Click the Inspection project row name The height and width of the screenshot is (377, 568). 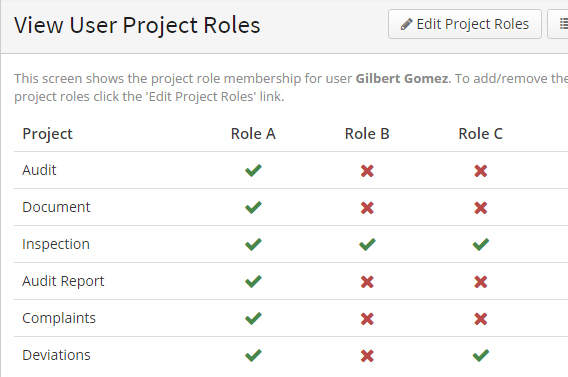[56, 244]
